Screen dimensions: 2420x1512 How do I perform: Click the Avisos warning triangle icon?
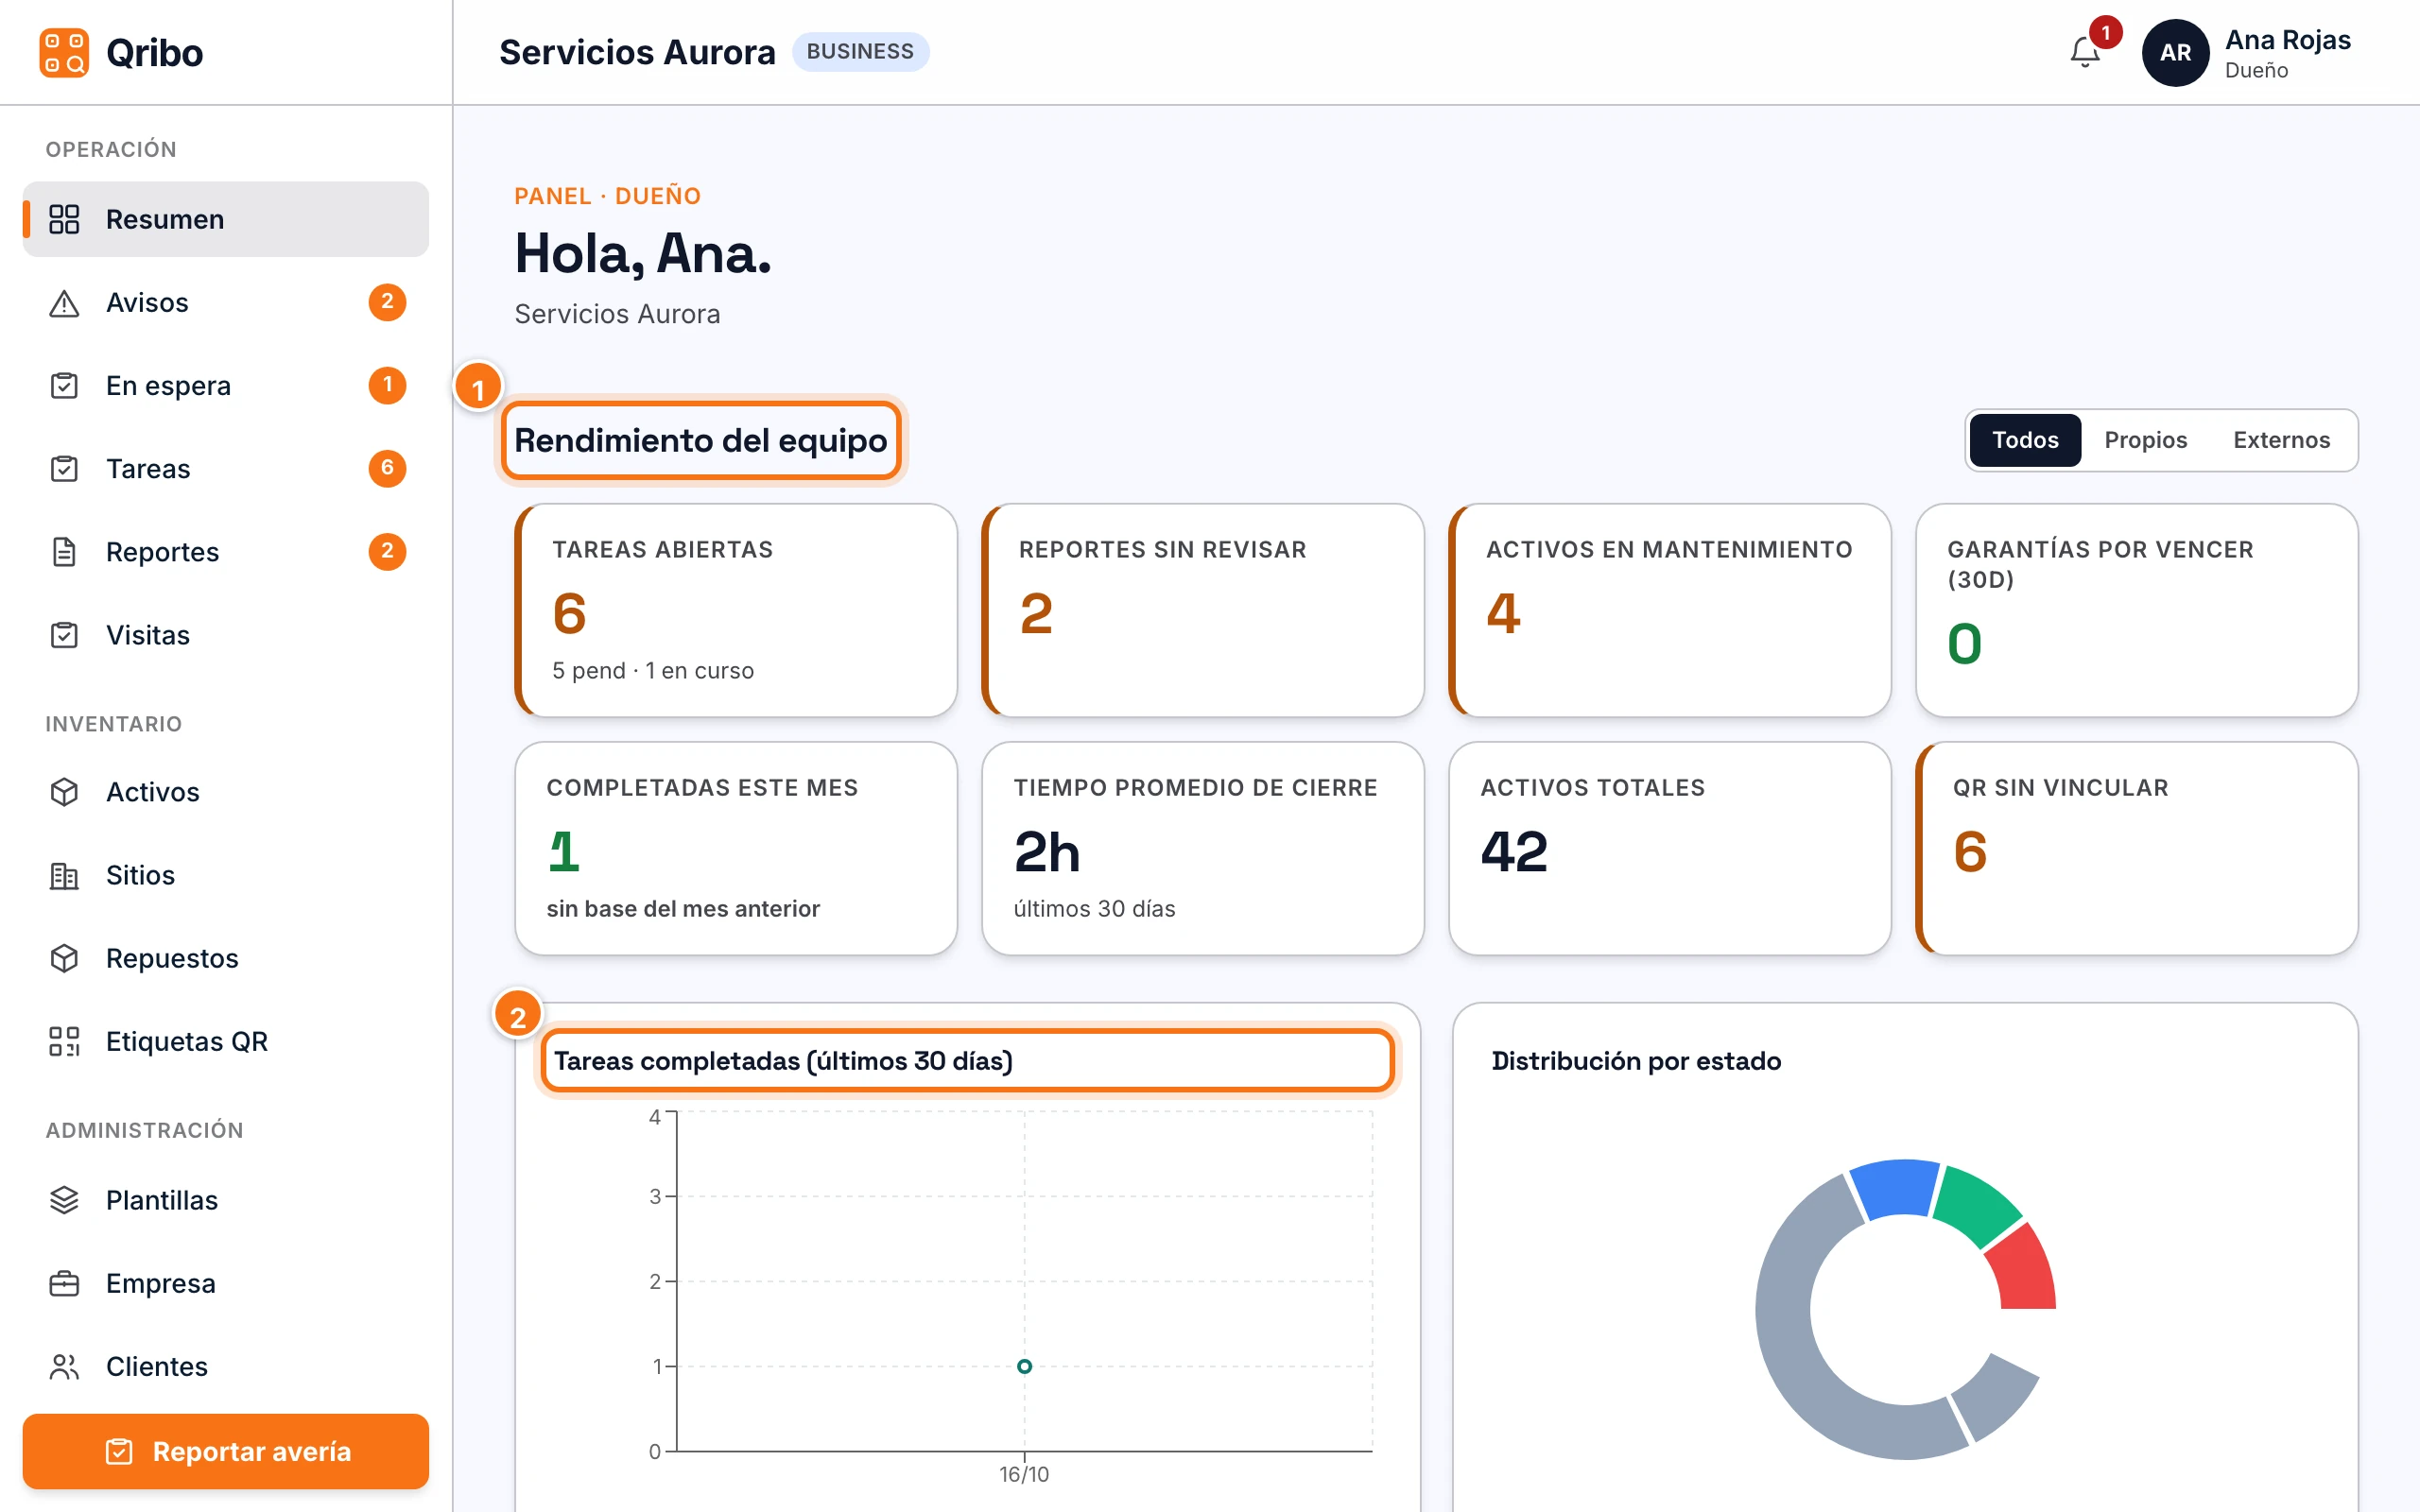pyautogui.click(x=64, y=303)
